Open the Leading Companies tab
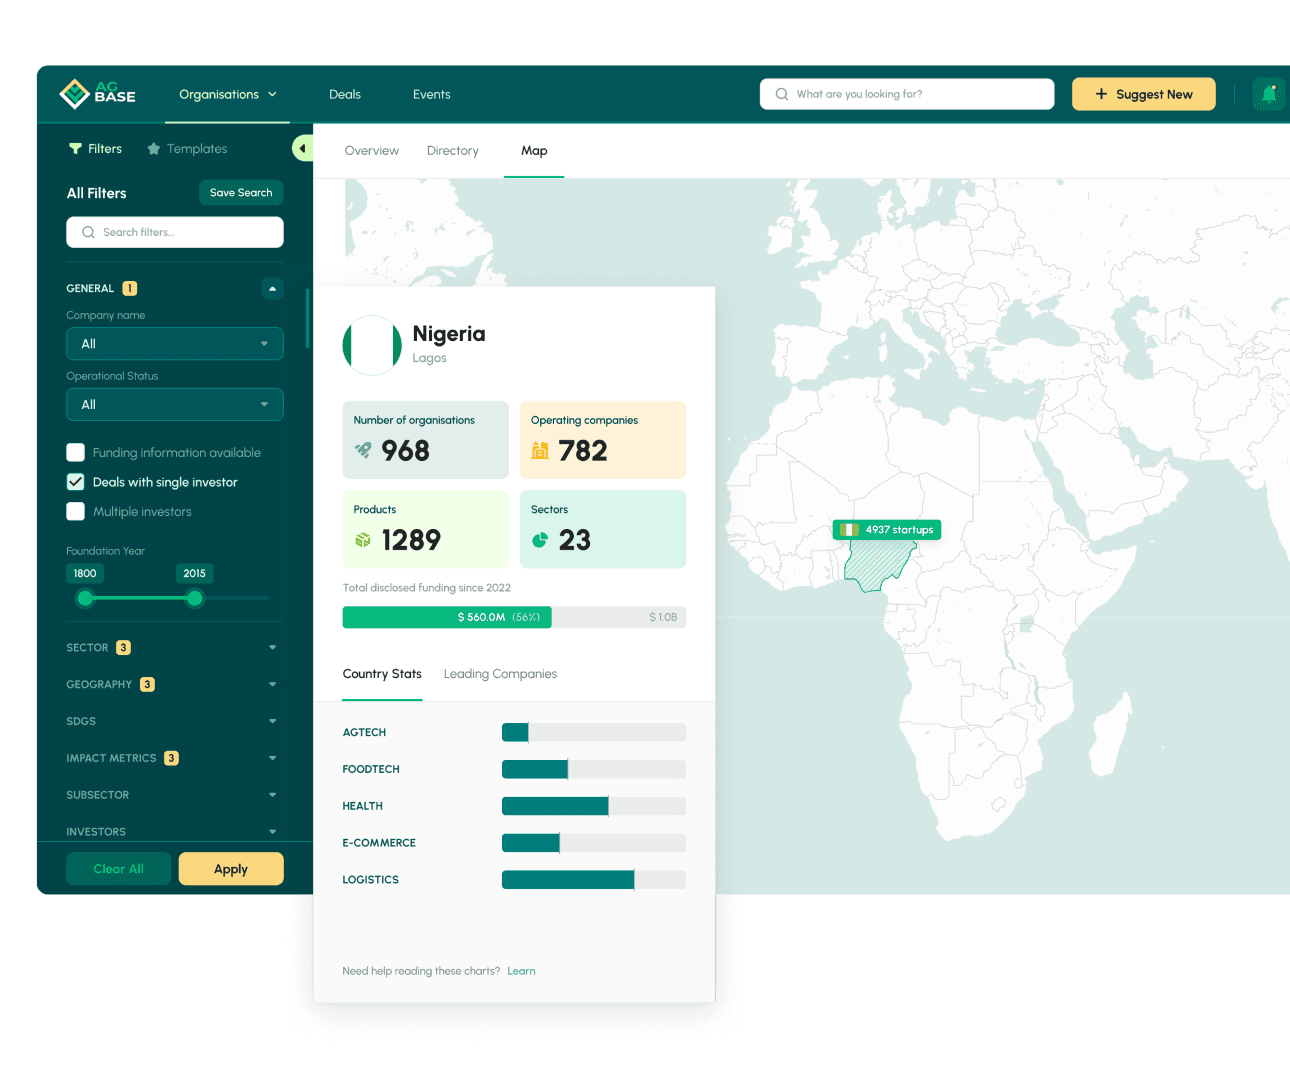The image size is (1290, 1088). pos(500,674)
